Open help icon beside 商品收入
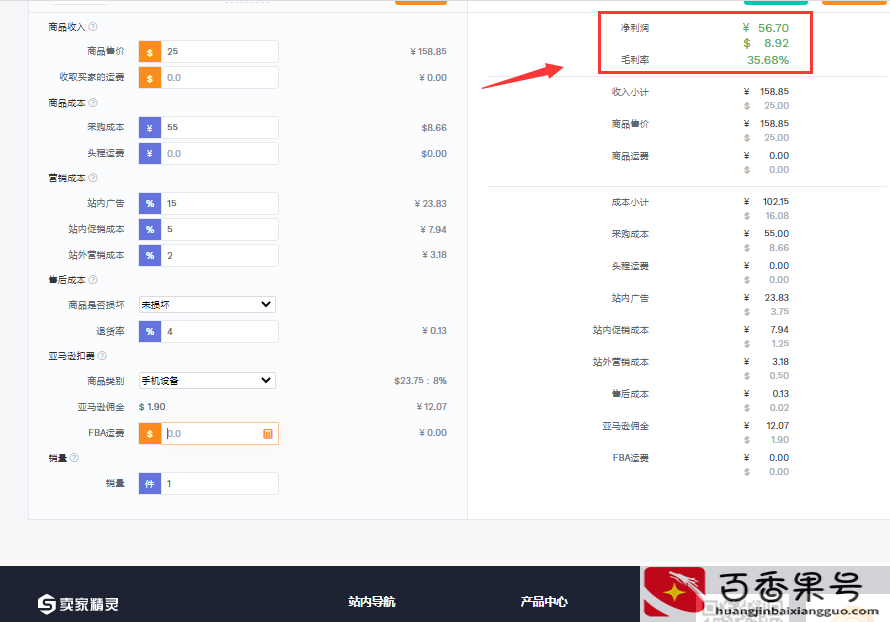The width and height of the screenshot is (890, 622). pos(93,27)
